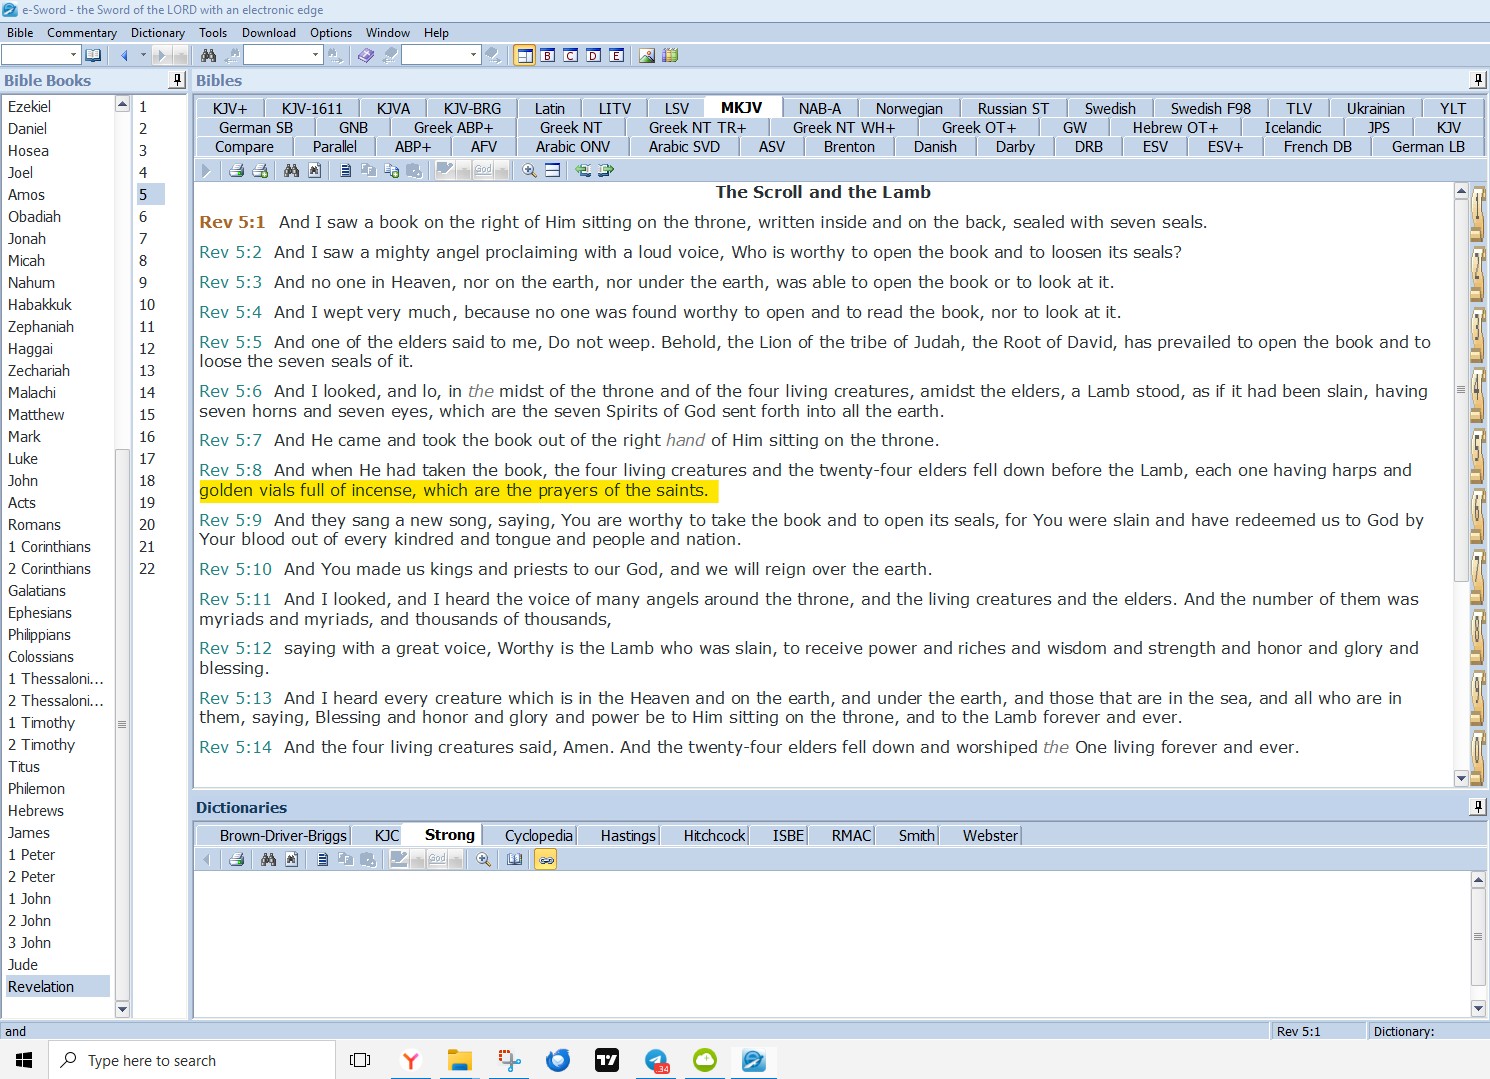Click the Rev 5:2 verse reference
The height and width of the screenshot is (1079, 1490).
(x=230, y=252)
